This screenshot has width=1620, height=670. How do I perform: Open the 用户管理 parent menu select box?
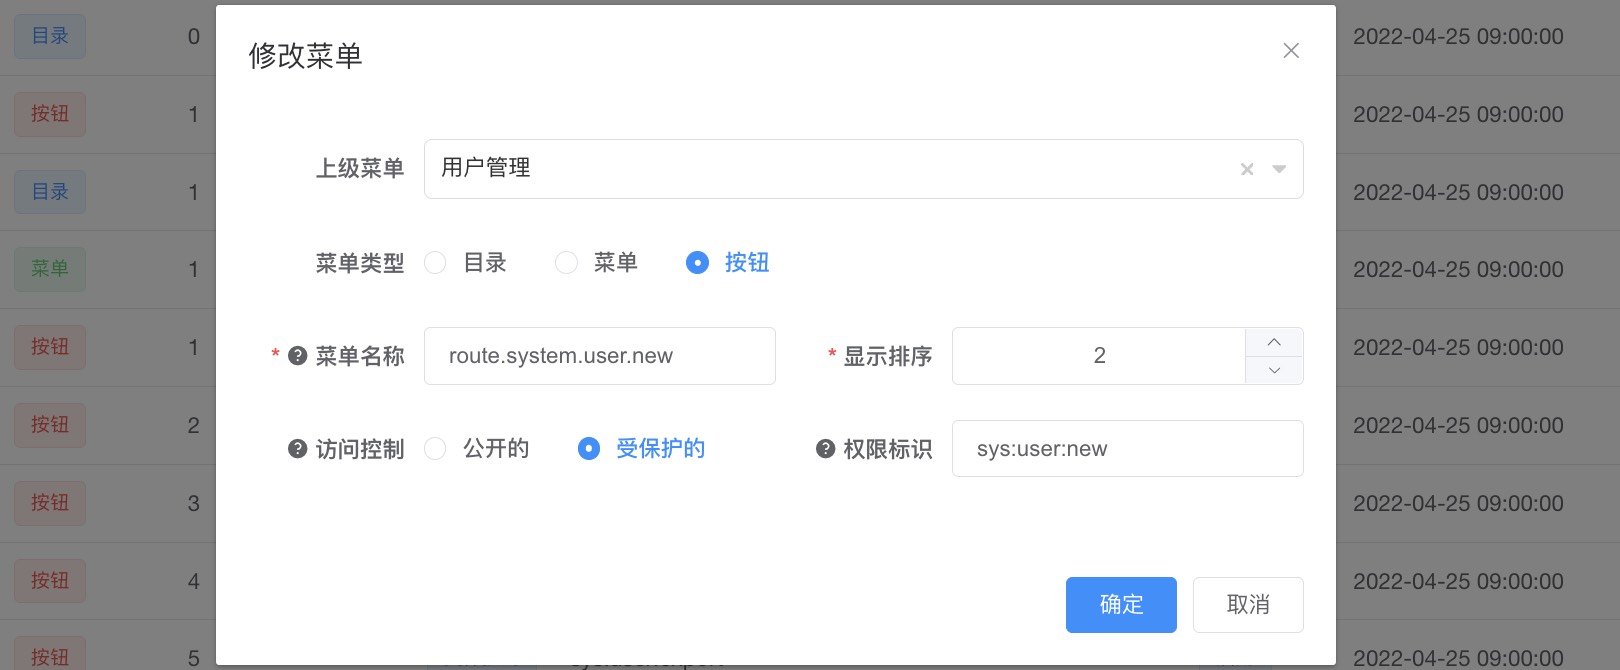864,169
